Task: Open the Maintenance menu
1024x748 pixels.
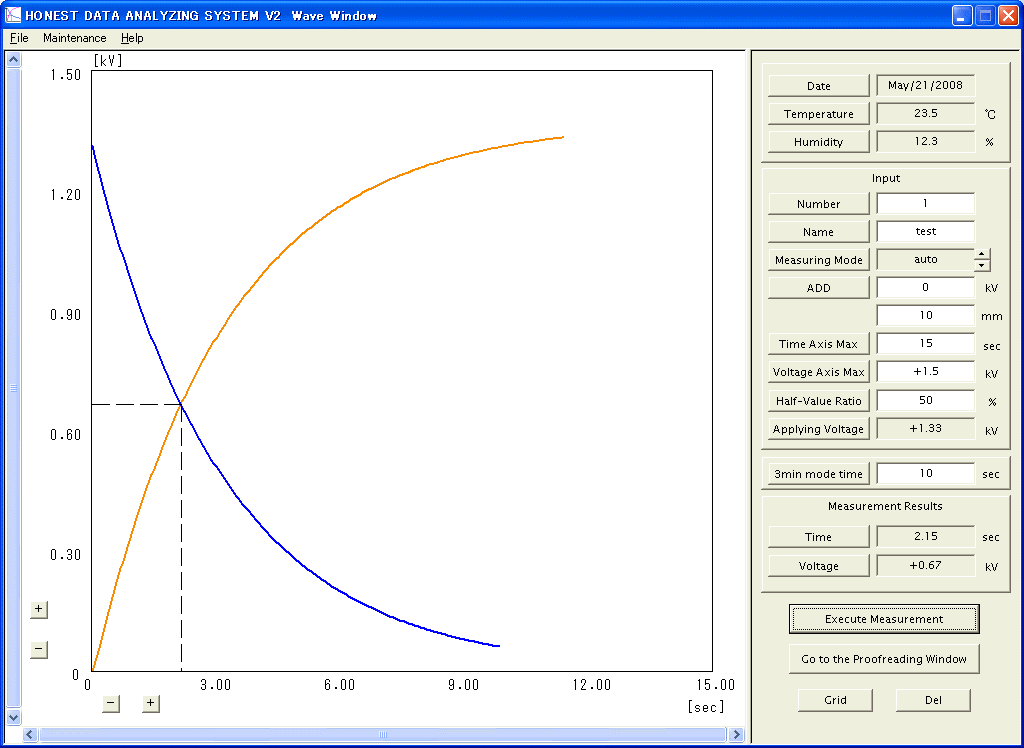Action: 74,38
